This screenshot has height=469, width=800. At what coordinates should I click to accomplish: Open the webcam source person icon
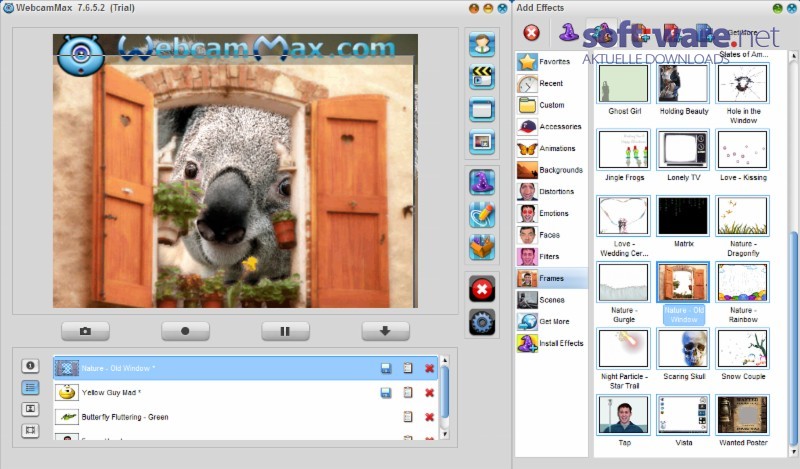point(482,43)
